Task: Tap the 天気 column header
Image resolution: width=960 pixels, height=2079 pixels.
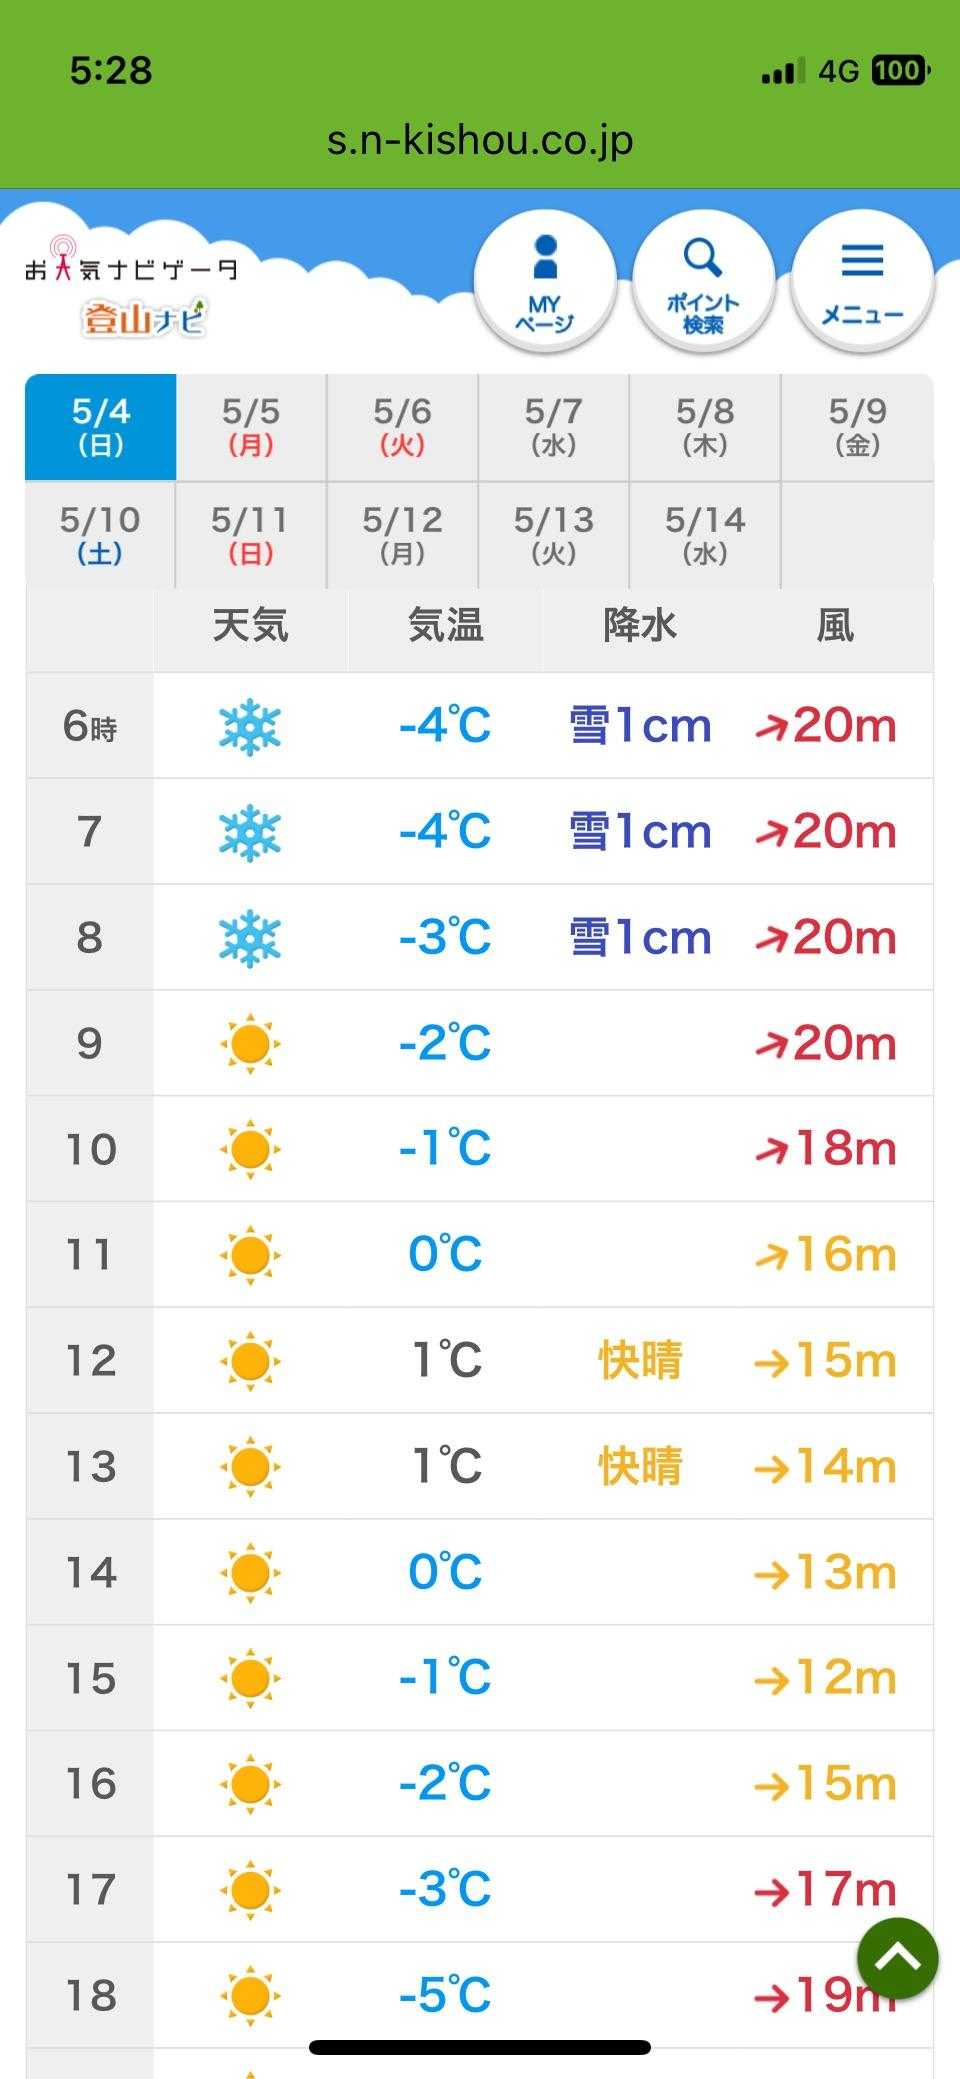Action: coord(250,627)
